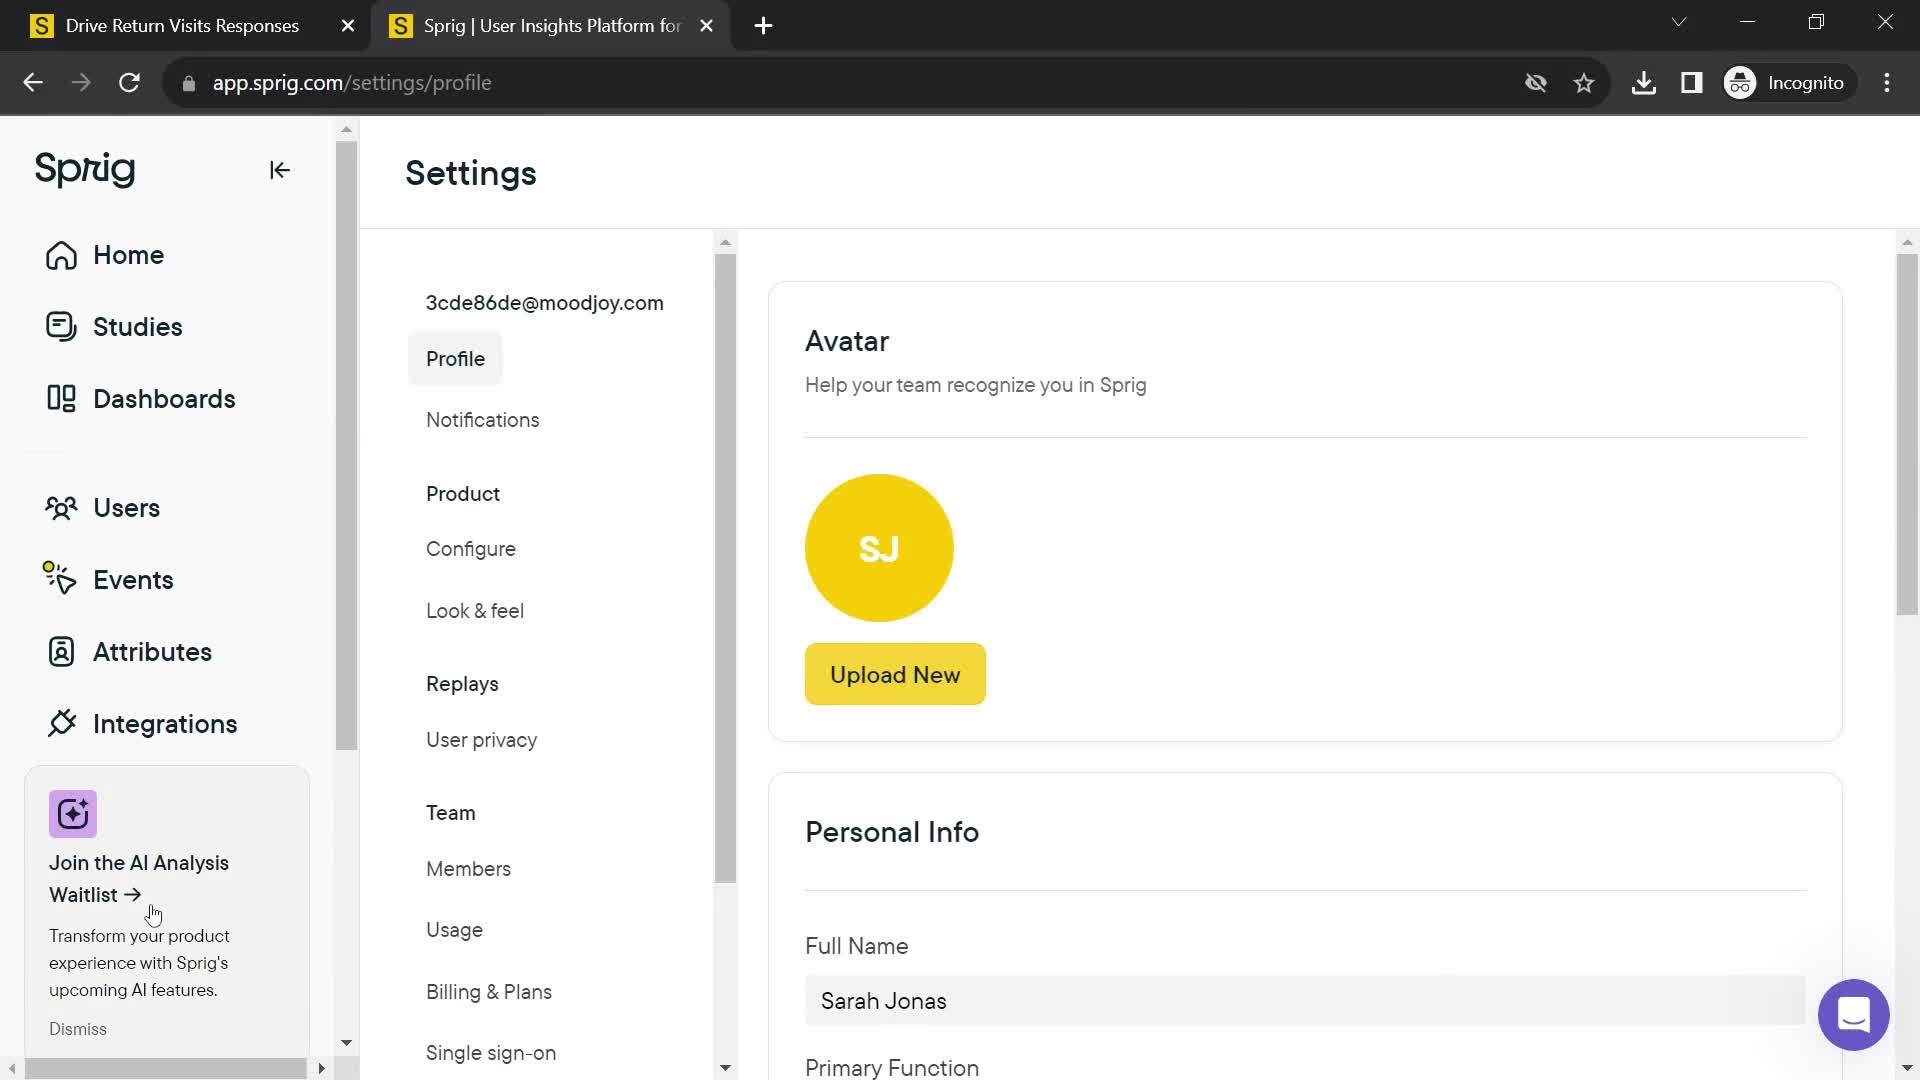Open Single sign-on settings
The width and height of the screenshot is (1920, 1080).
click(x=490, y=1053)
